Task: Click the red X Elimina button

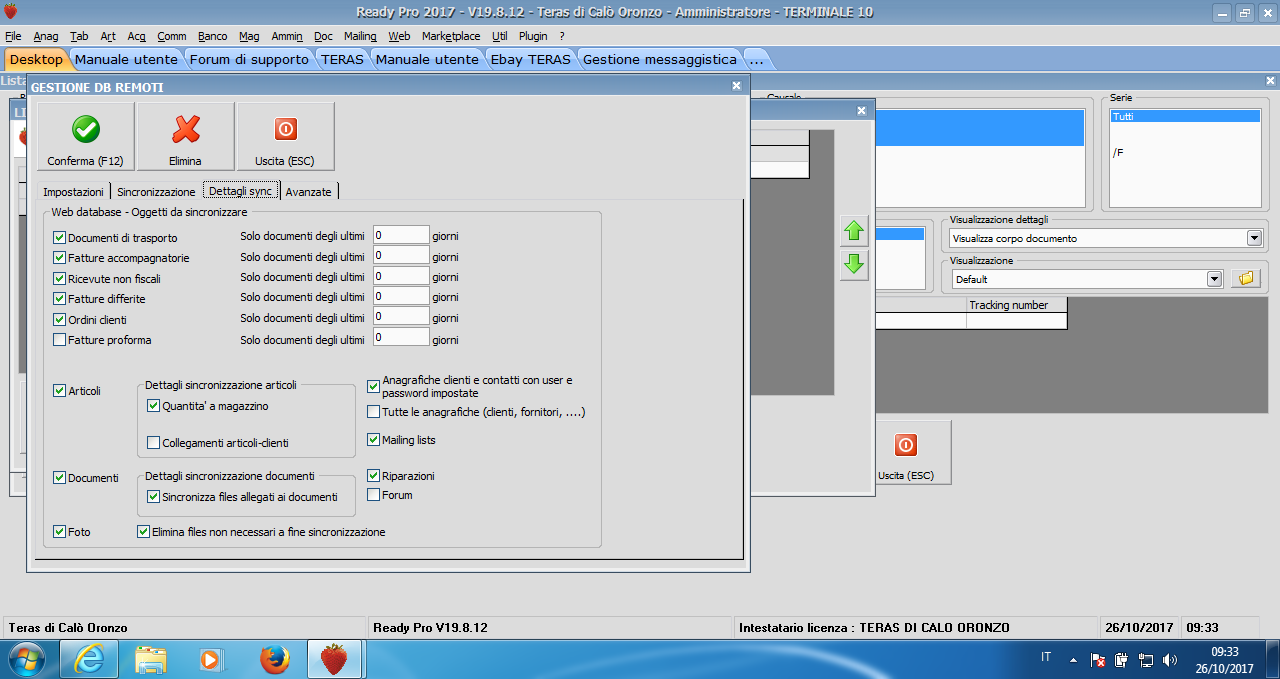Action: click(x=185, y=136)
